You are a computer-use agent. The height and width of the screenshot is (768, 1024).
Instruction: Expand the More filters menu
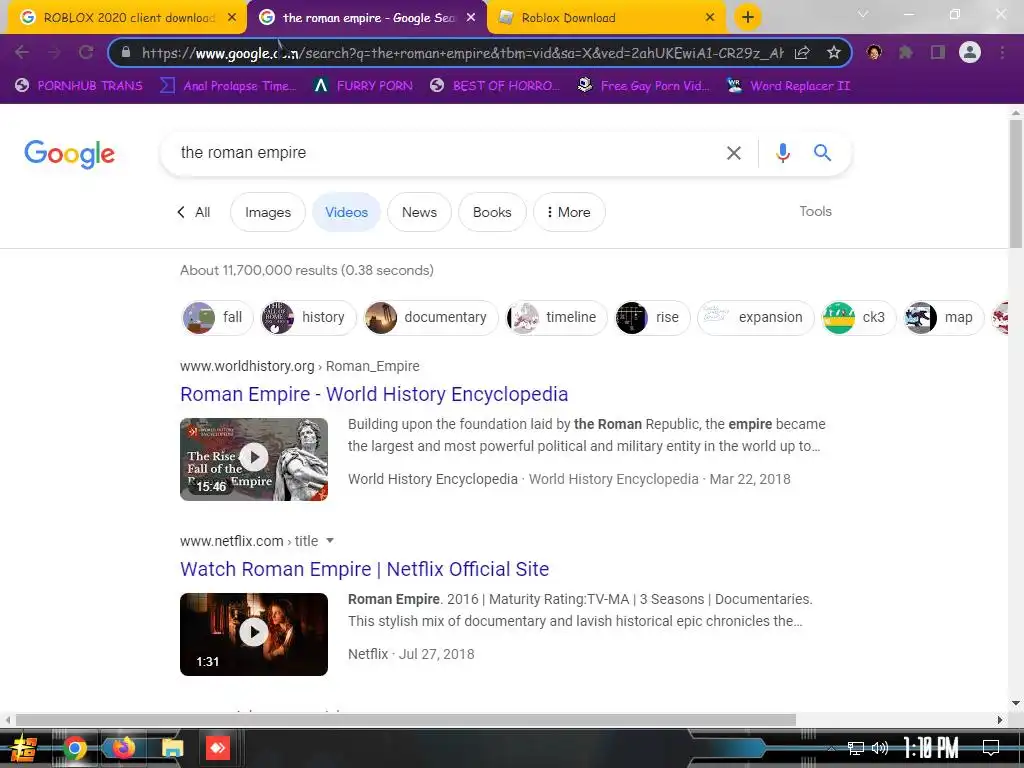(x=569, y=212)
